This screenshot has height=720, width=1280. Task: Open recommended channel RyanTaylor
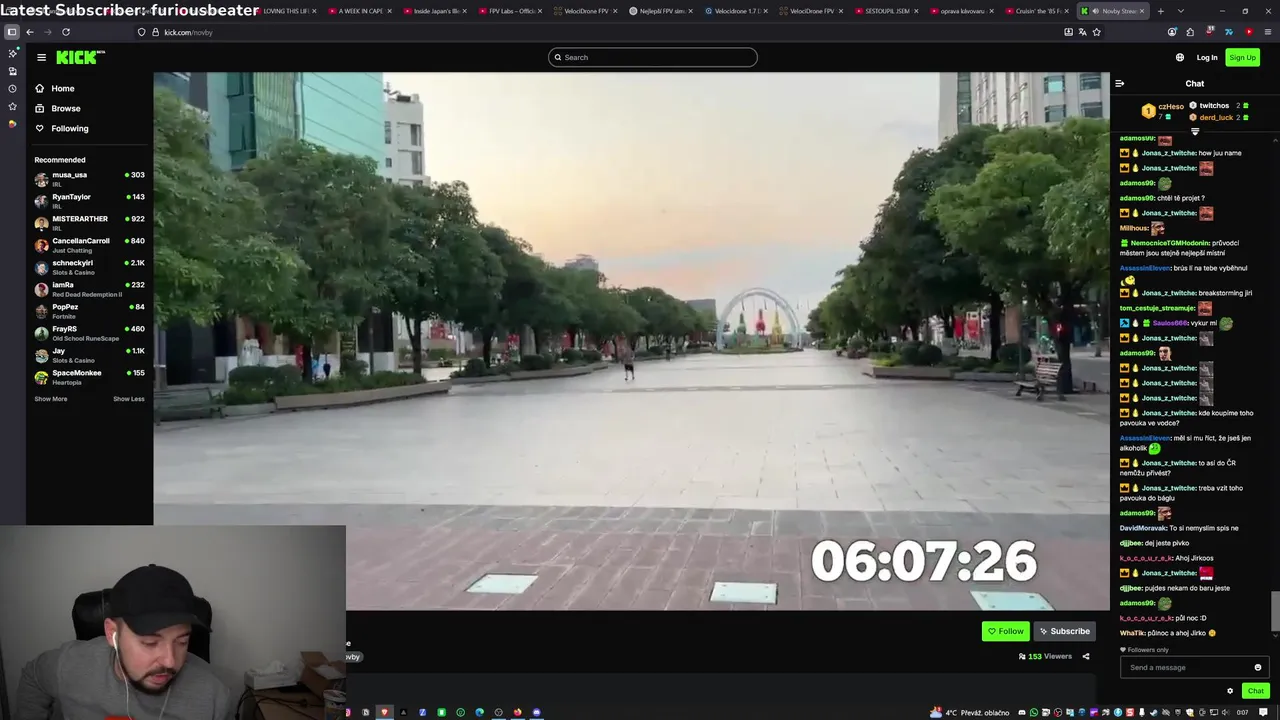tap(89, 200)
